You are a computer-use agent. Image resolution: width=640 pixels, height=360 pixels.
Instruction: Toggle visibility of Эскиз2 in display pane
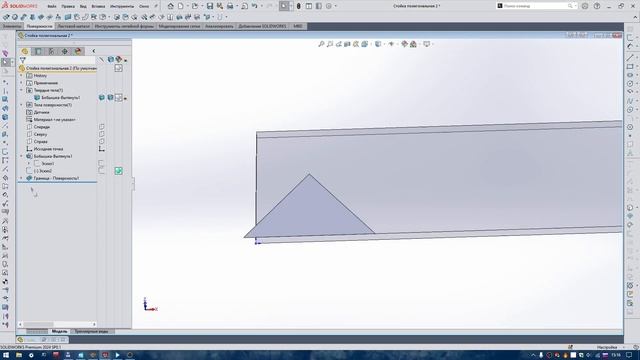[102, 171]
